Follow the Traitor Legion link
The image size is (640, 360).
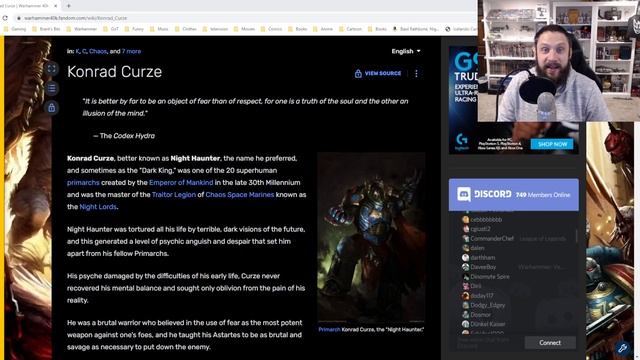coord(173,195)
